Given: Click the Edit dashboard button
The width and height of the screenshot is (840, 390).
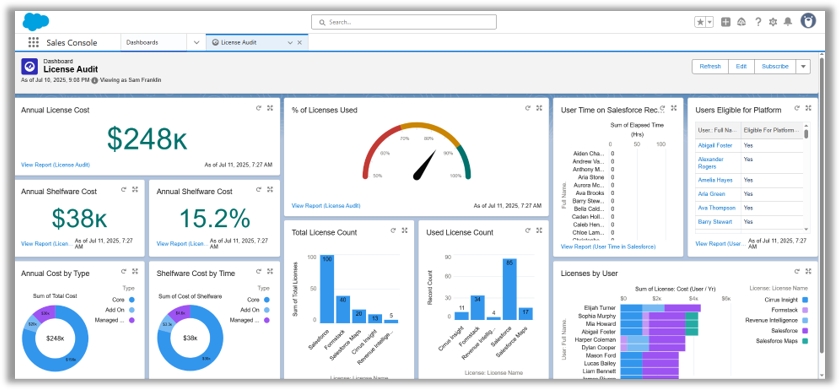Looking at the screenshot, I should click(x=741, y=66).
